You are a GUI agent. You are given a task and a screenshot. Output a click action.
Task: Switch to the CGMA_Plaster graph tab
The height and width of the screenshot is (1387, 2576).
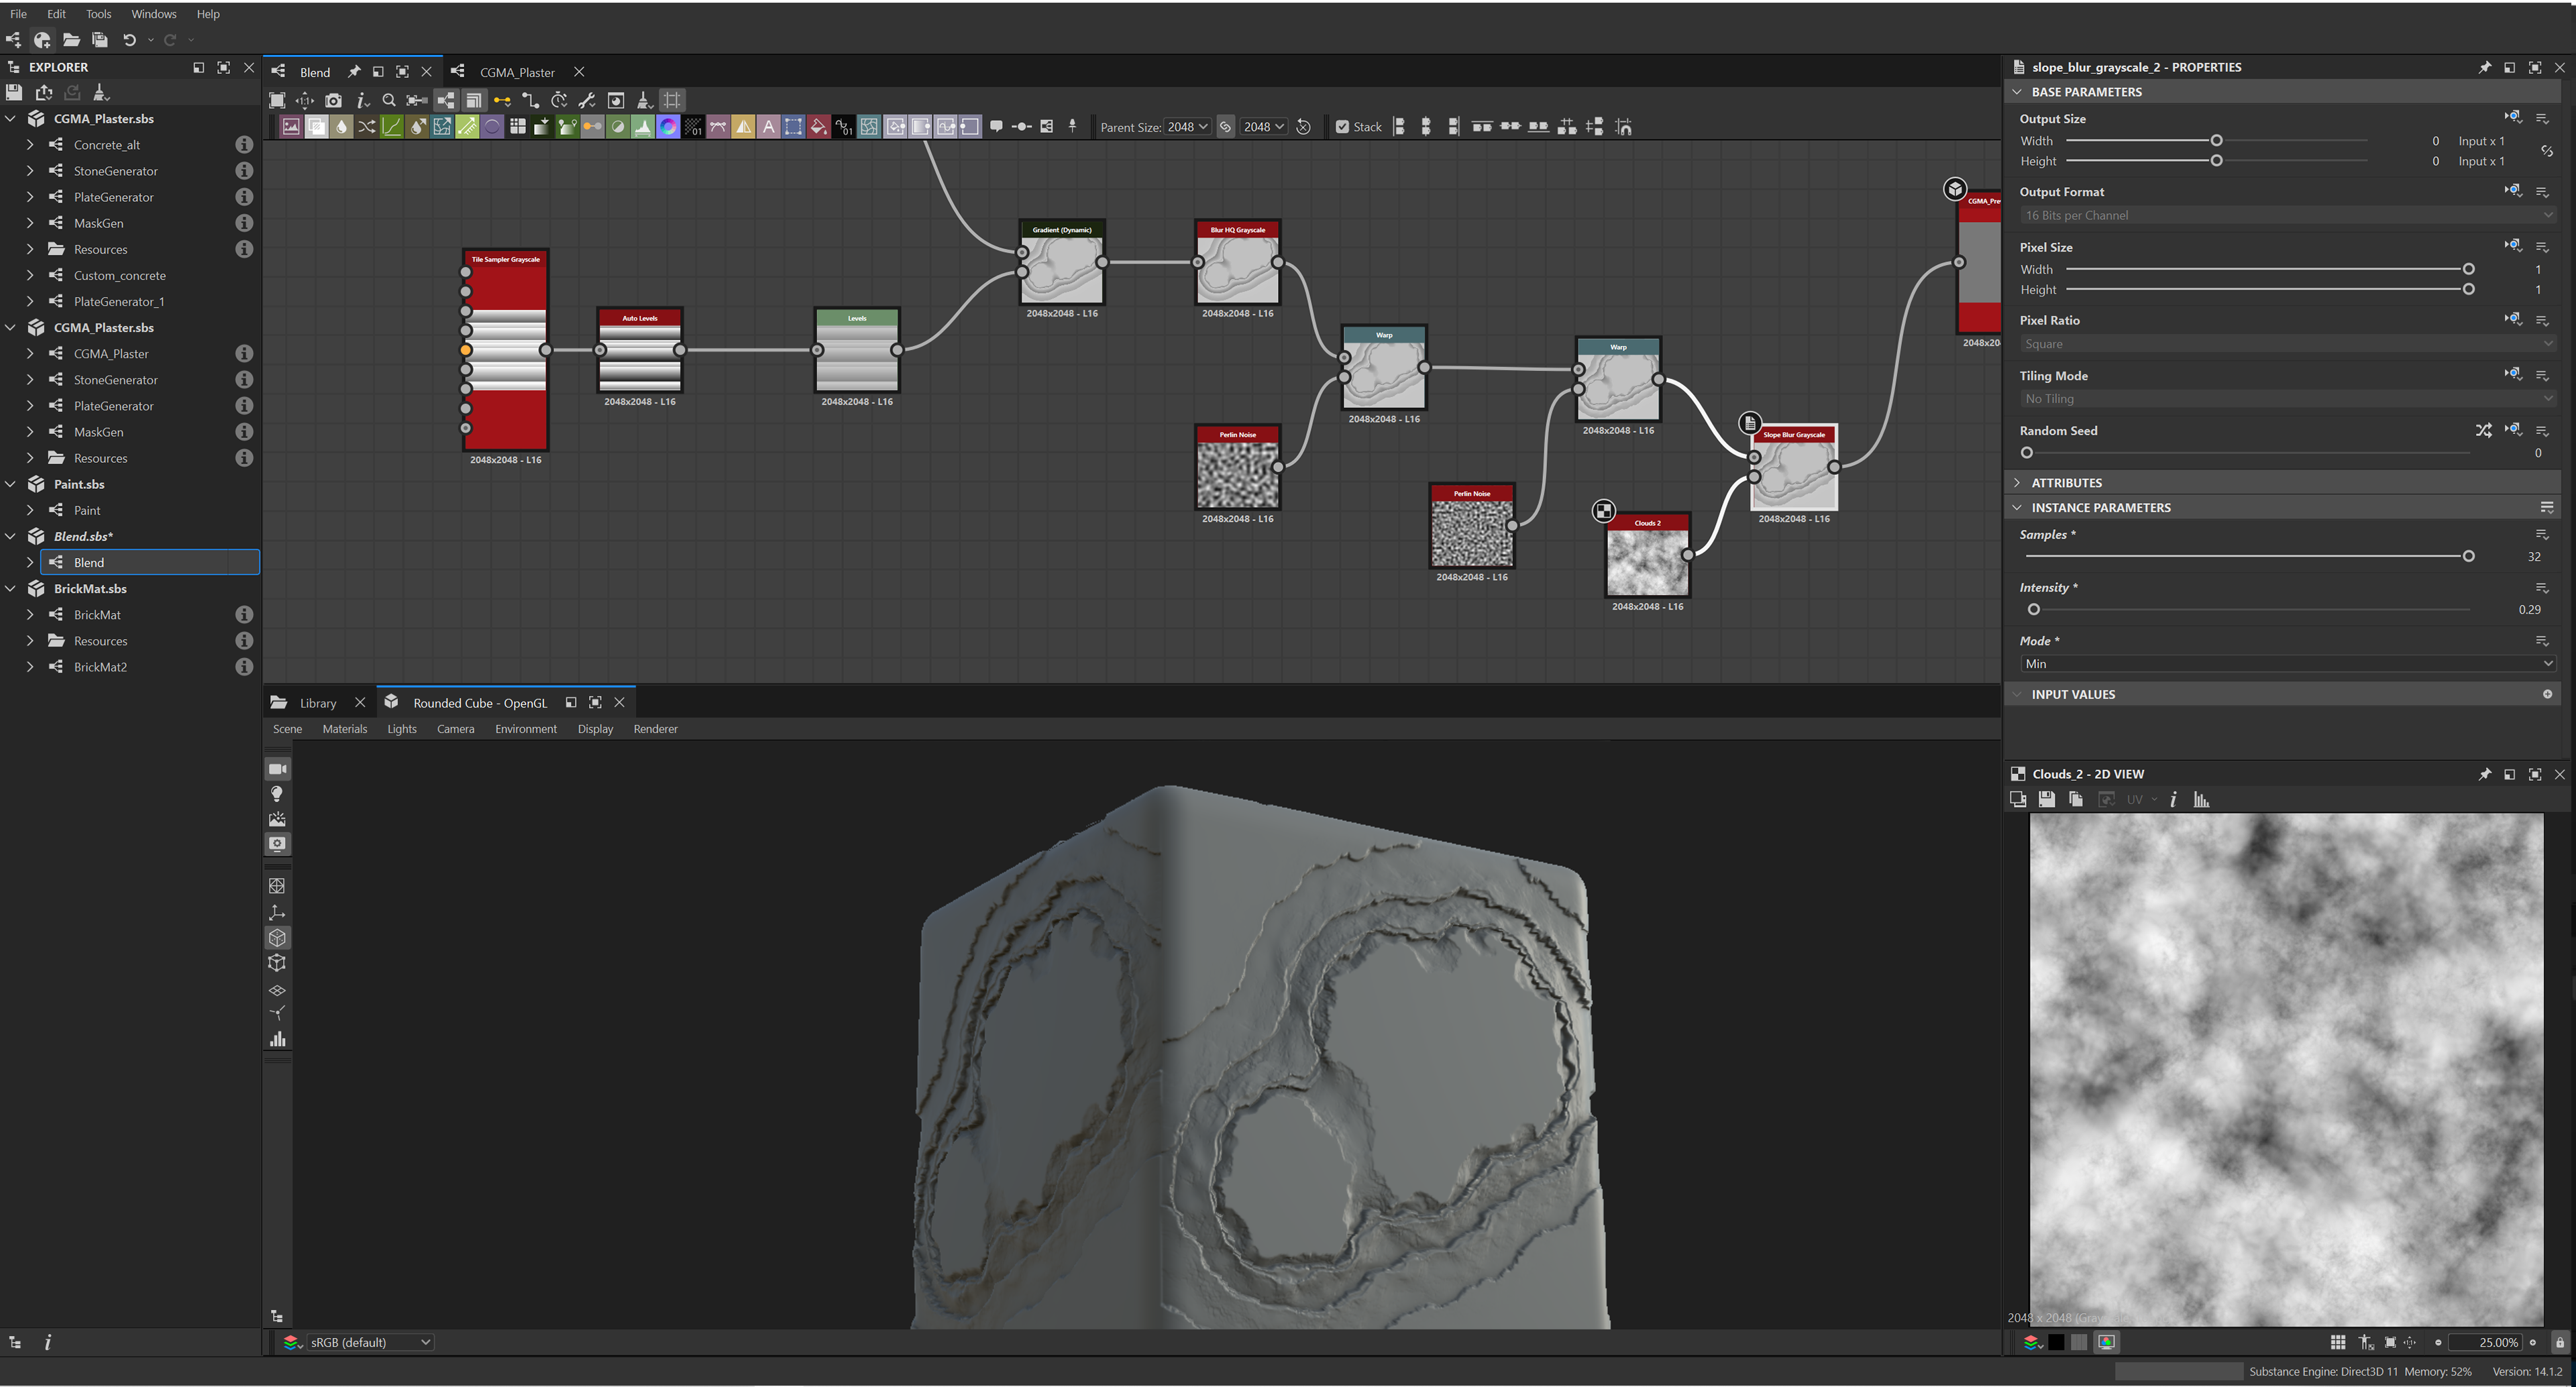pos(516,72)
